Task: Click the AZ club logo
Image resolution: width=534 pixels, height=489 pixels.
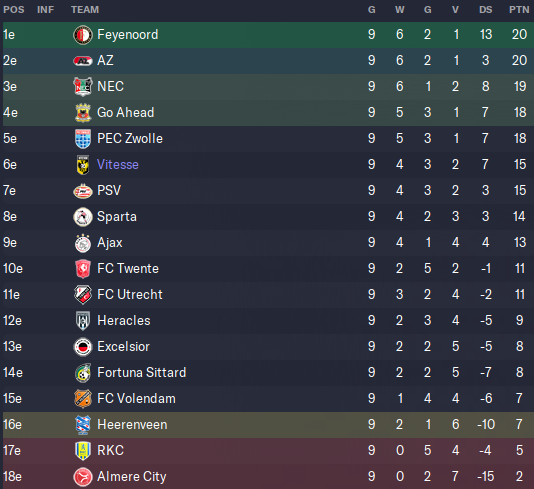Action: (x=83, y=61)
